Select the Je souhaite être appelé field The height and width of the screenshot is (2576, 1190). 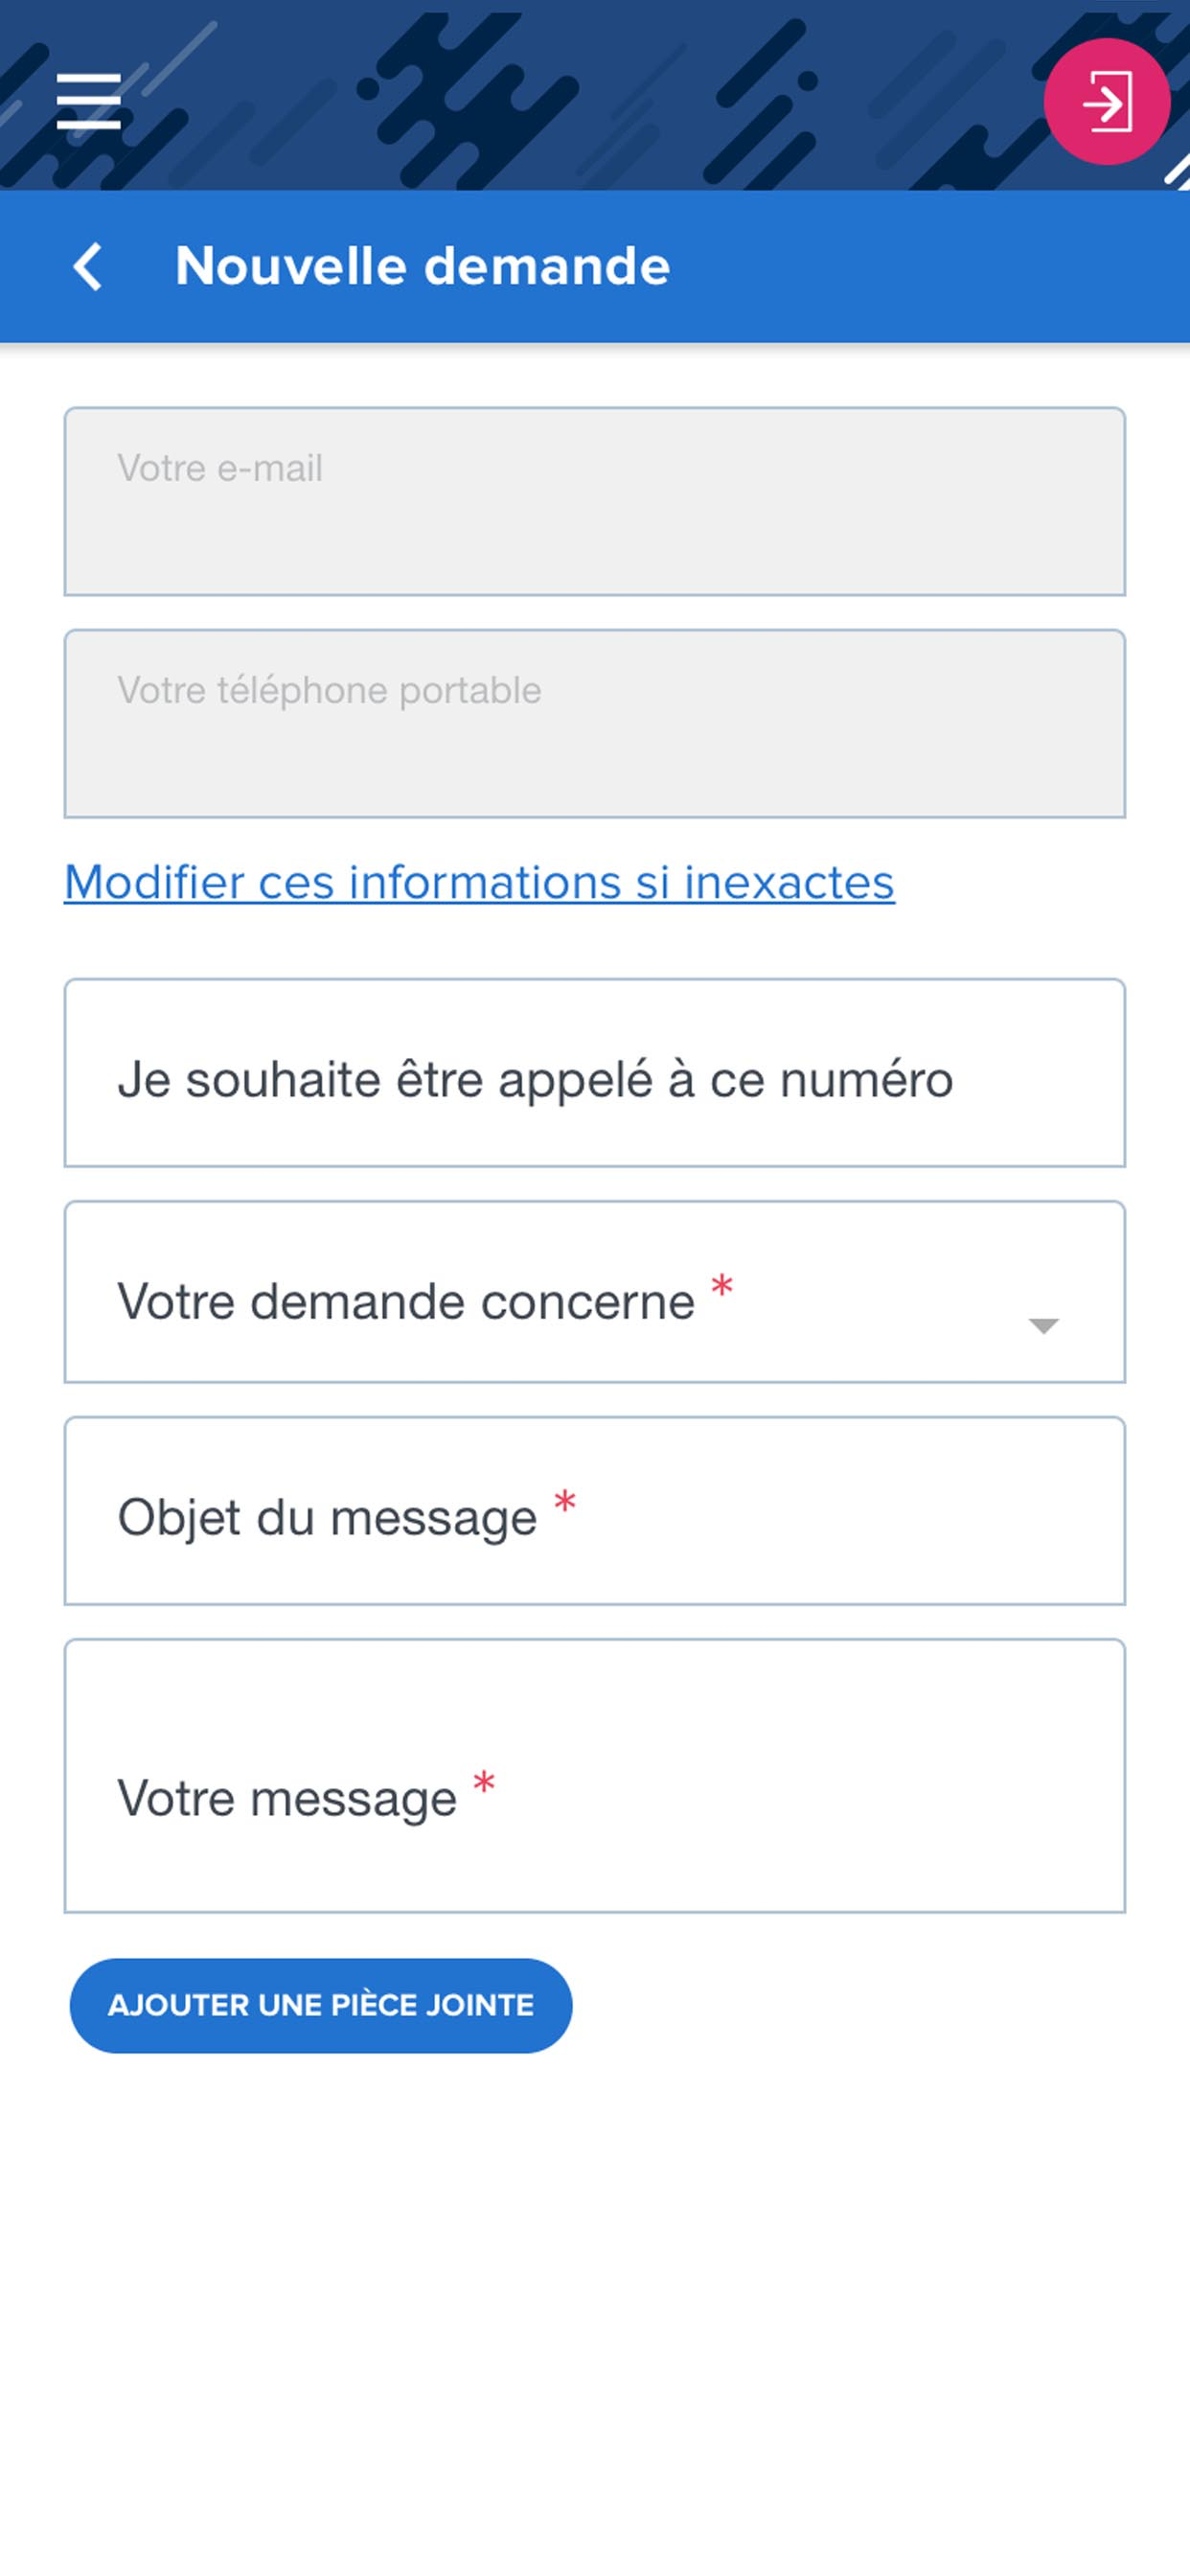tap(595, 1073)
